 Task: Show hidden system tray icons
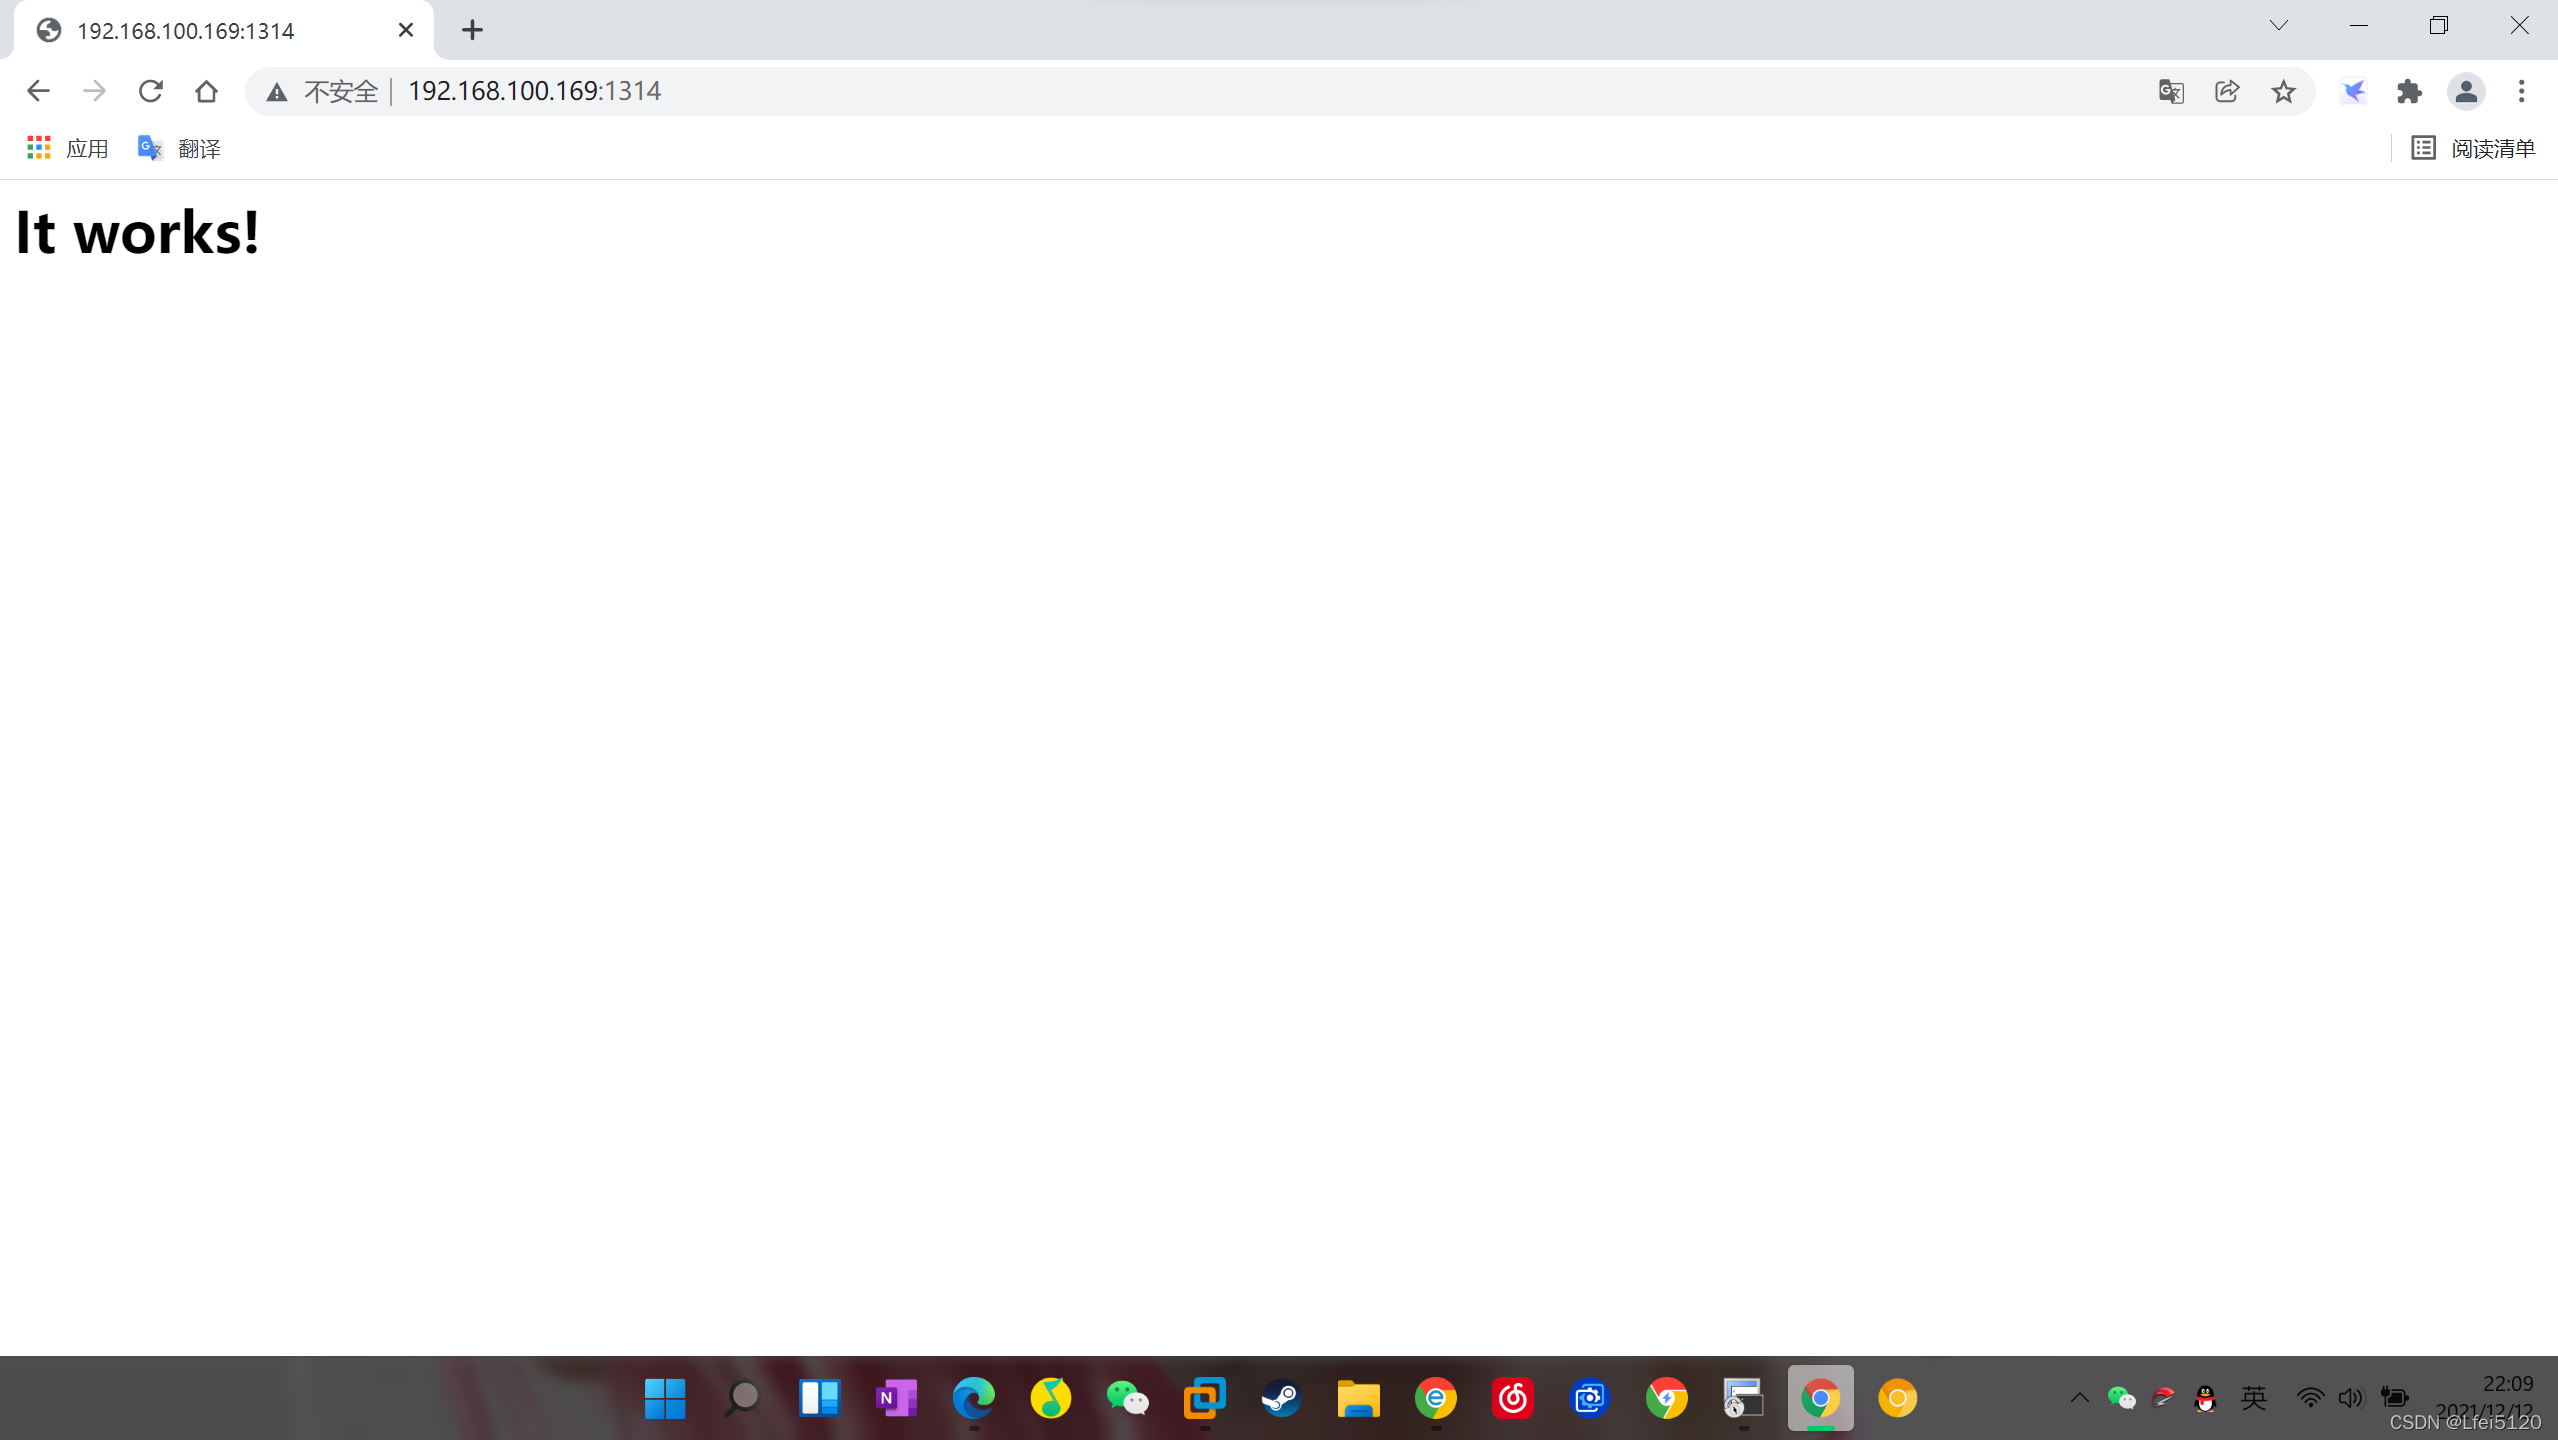[x=2079, y=1397]
